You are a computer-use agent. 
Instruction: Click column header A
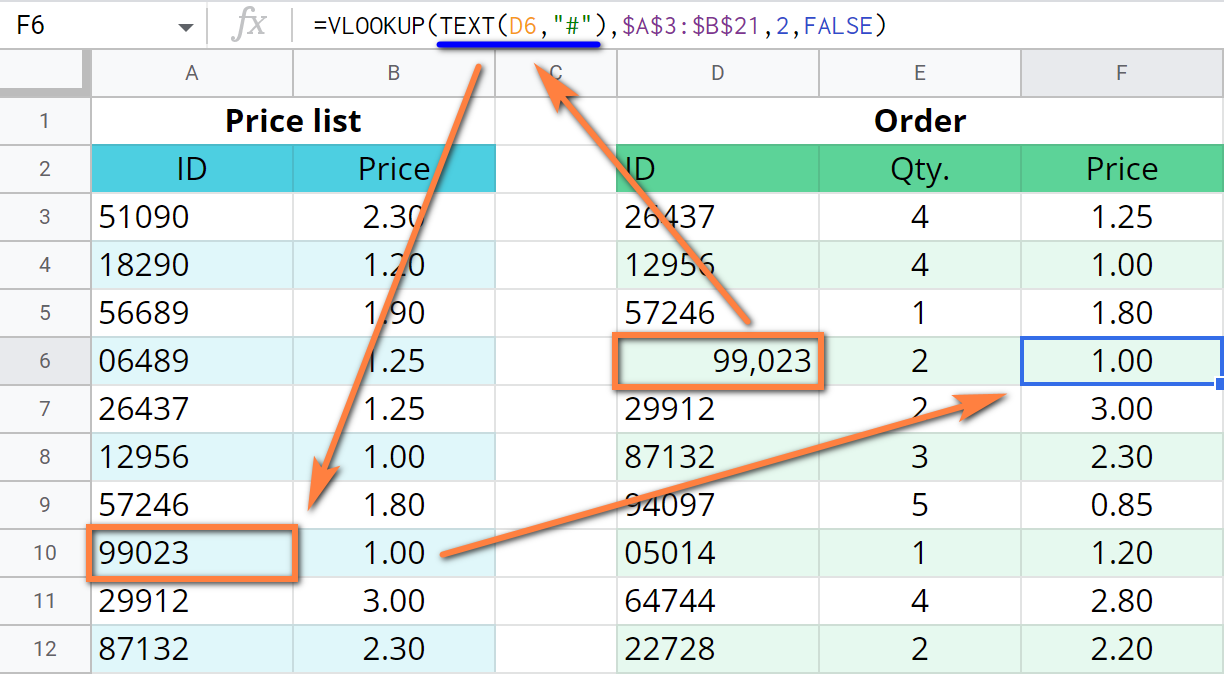191,73
